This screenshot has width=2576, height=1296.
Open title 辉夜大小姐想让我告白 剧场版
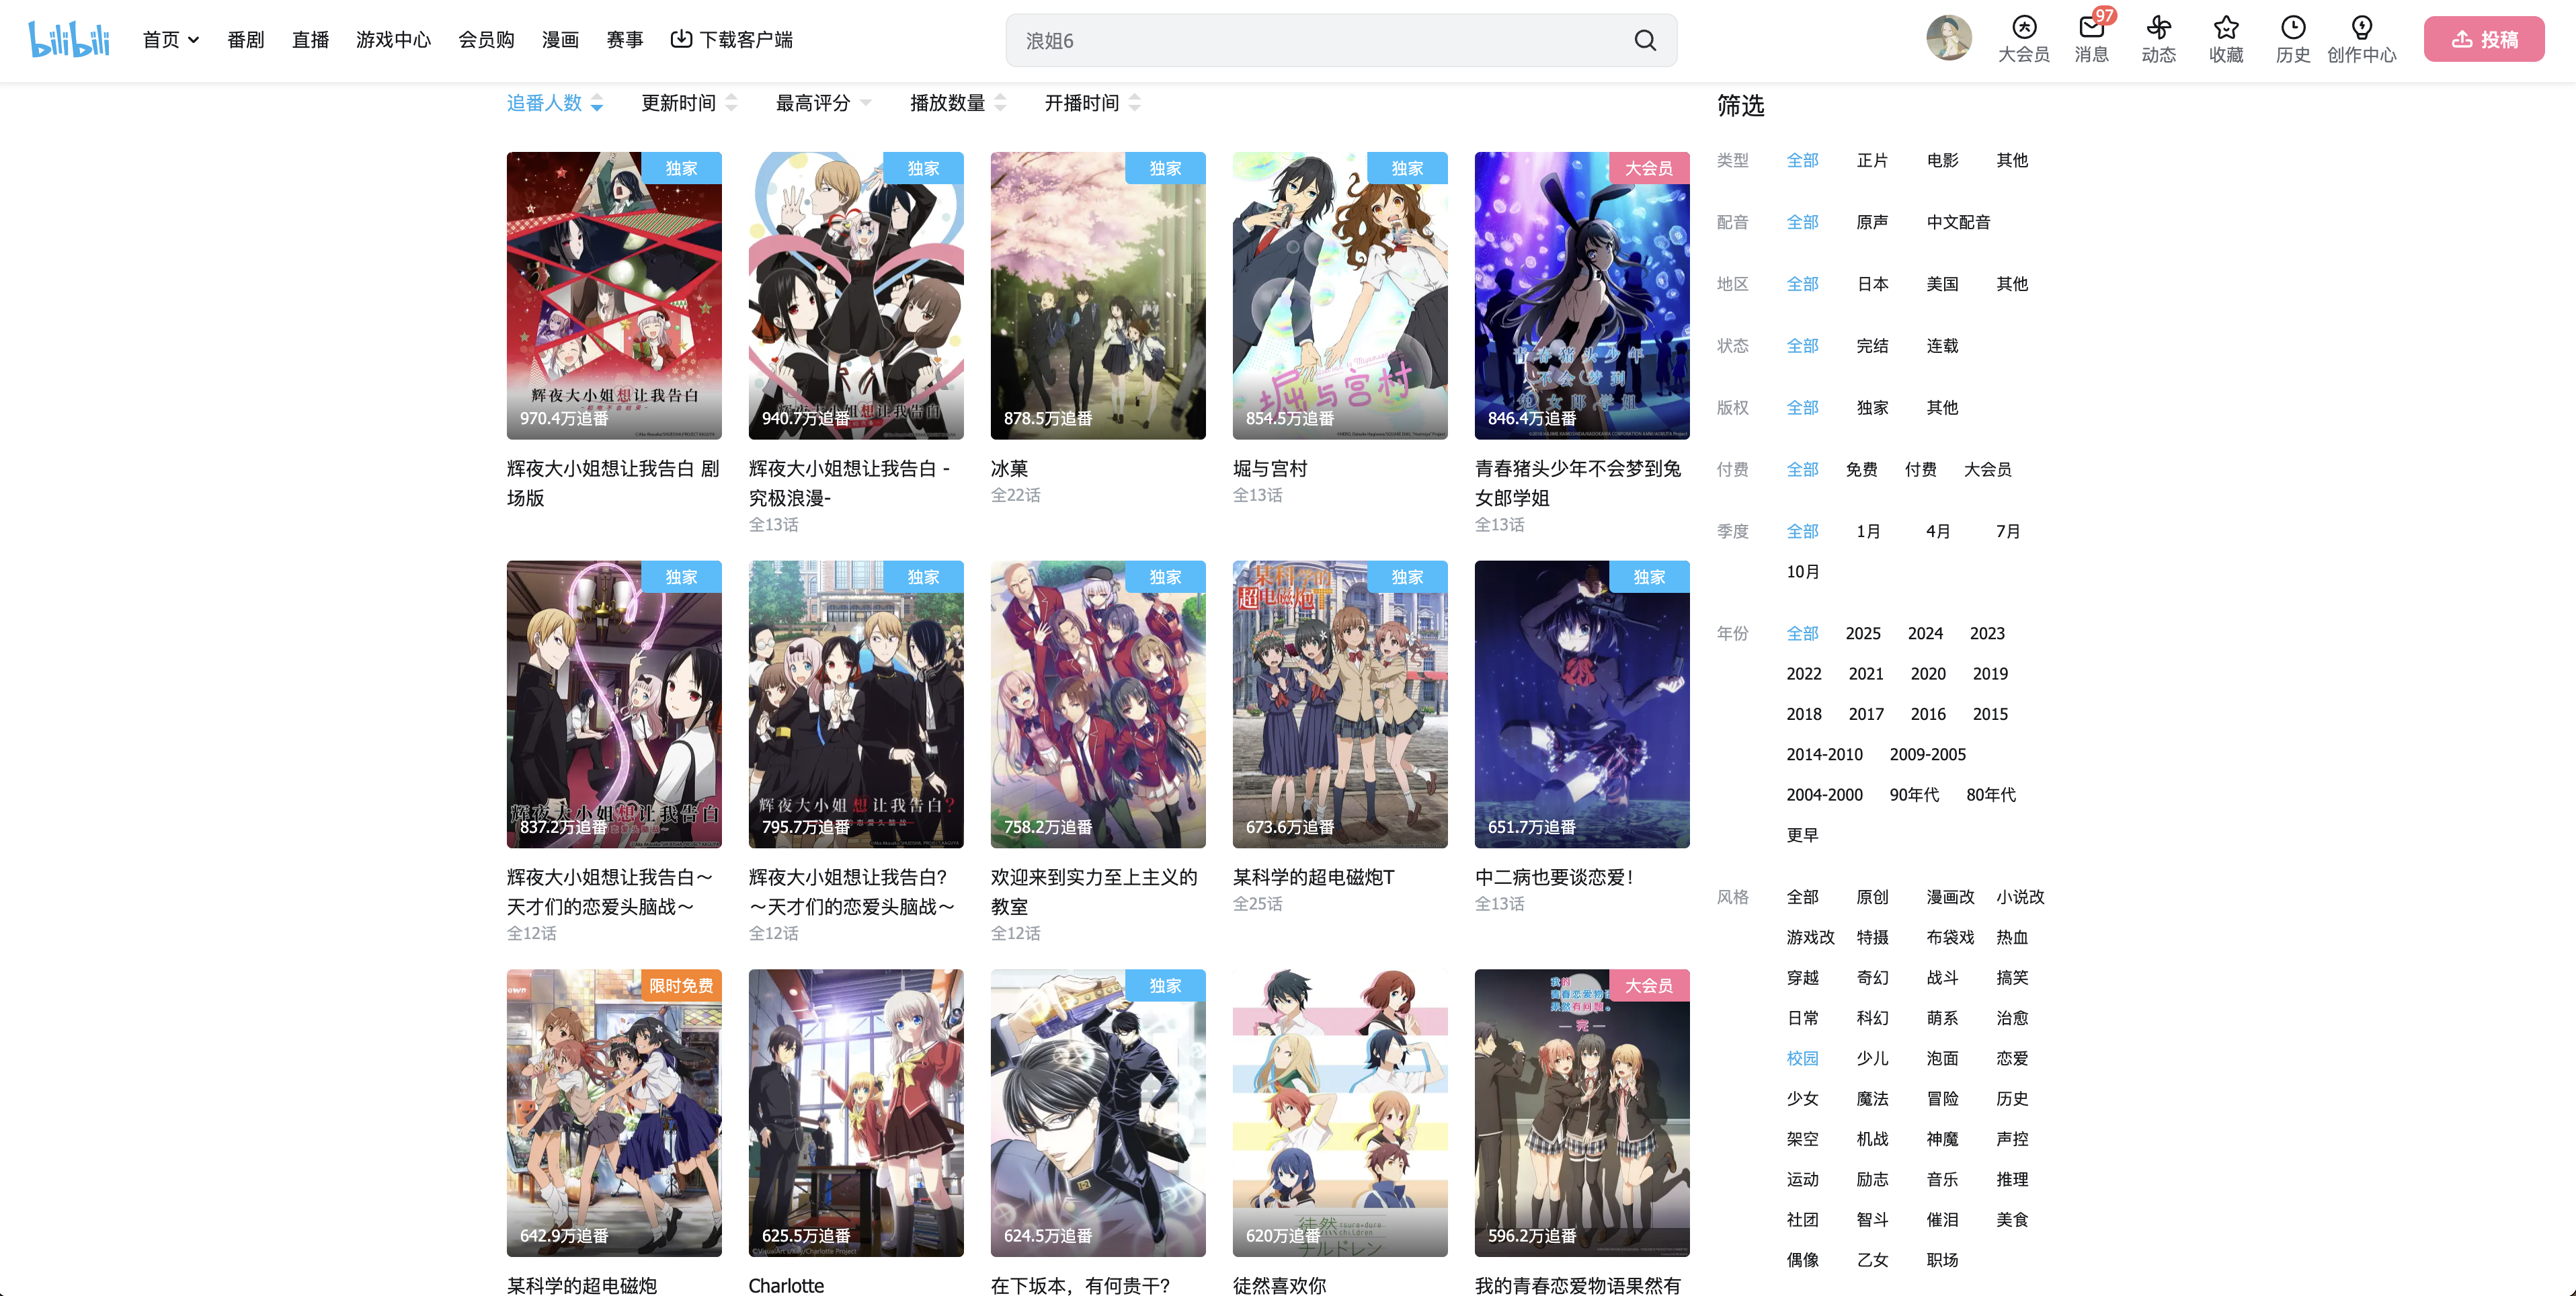point(613,484)
